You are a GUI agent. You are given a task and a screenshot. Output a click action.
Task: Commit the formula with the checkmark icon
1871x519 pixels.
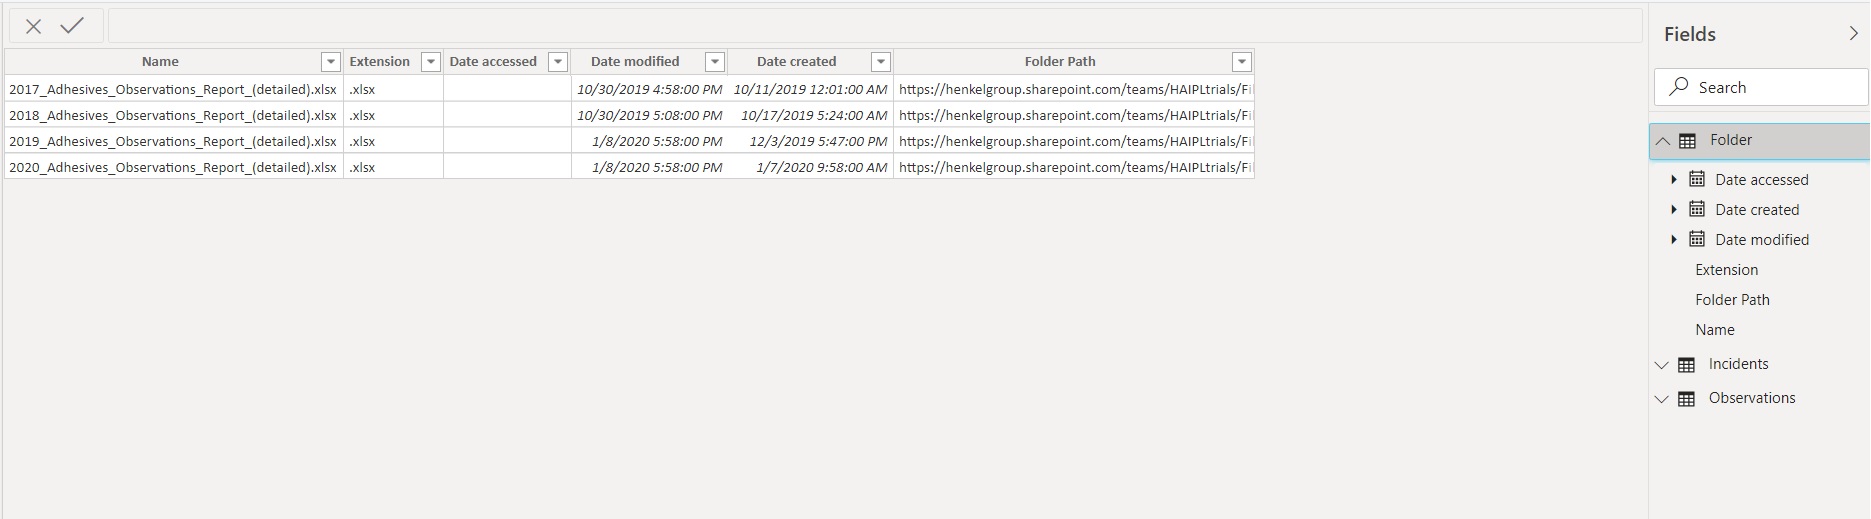pos(72,26)
